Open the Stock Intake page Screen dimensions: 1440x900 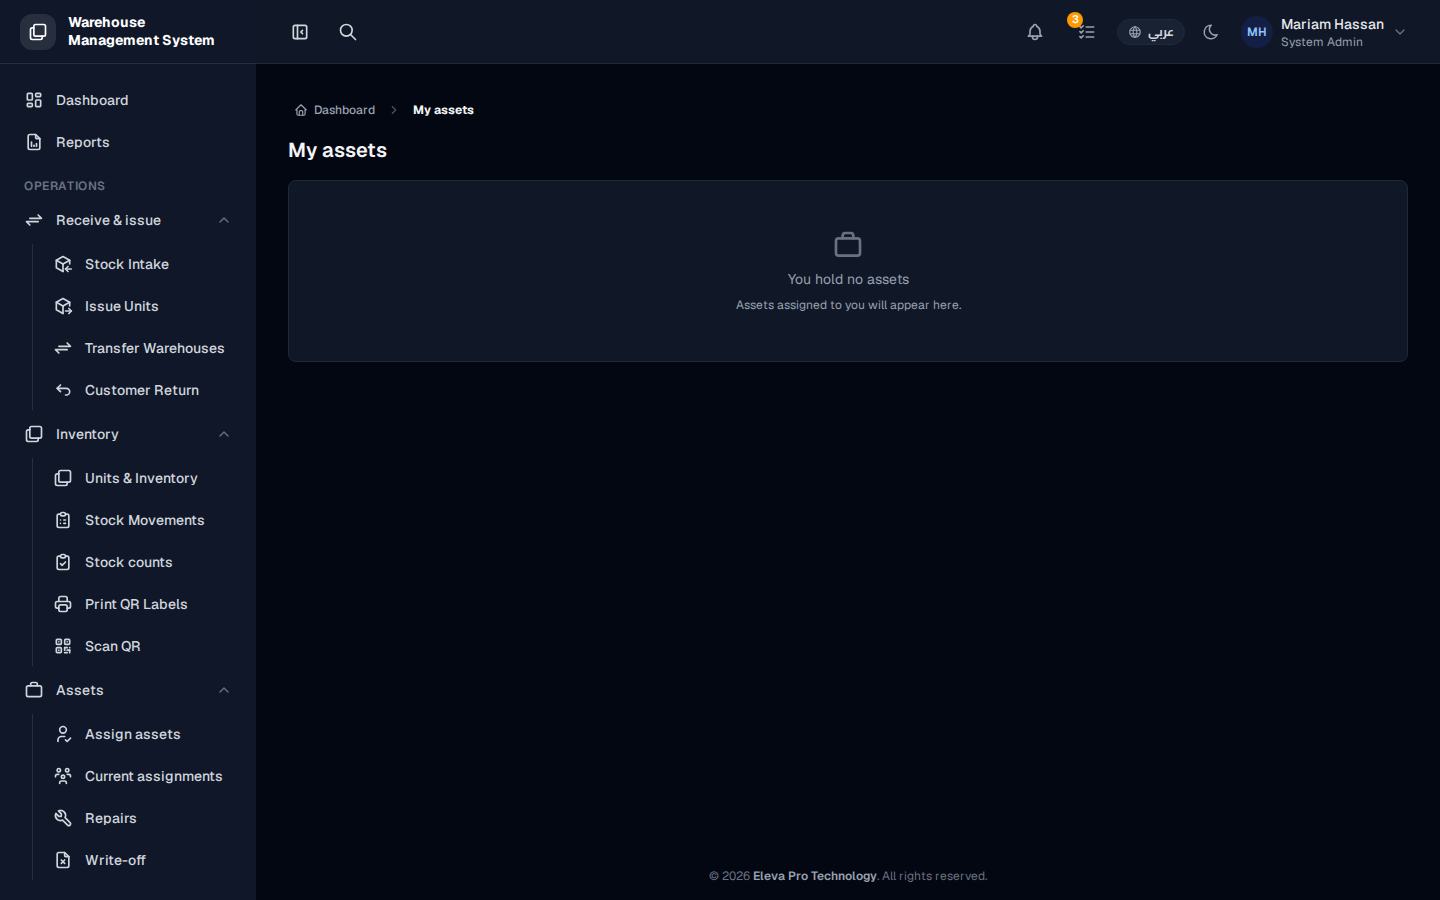[x=142, y=264]
